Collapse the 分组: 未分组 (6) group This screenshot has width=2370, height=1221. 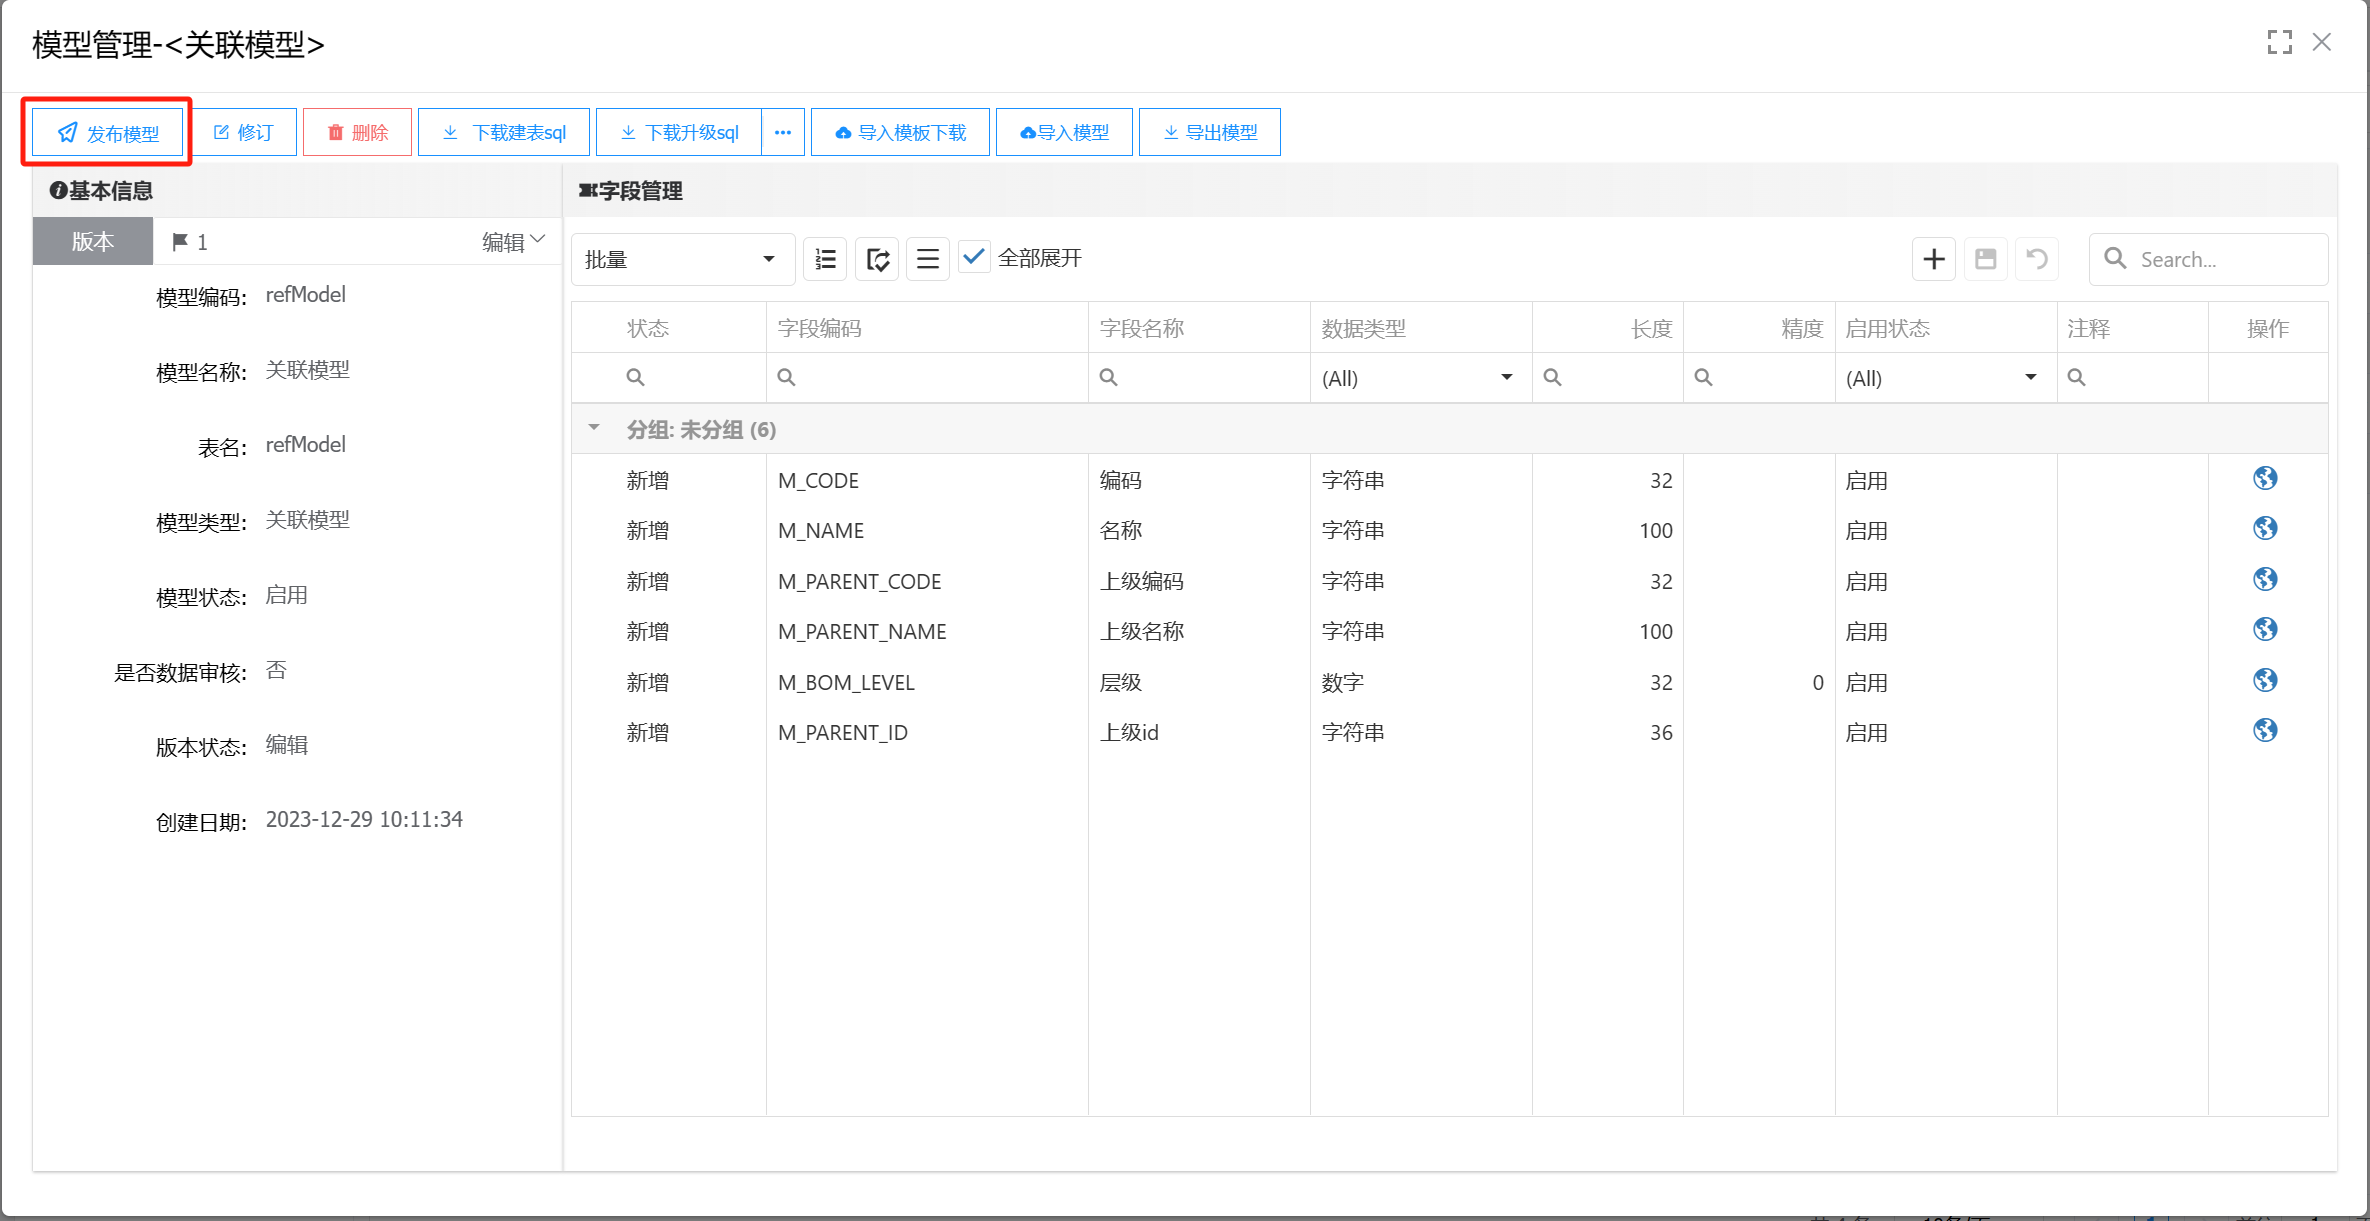coord(594,428)
